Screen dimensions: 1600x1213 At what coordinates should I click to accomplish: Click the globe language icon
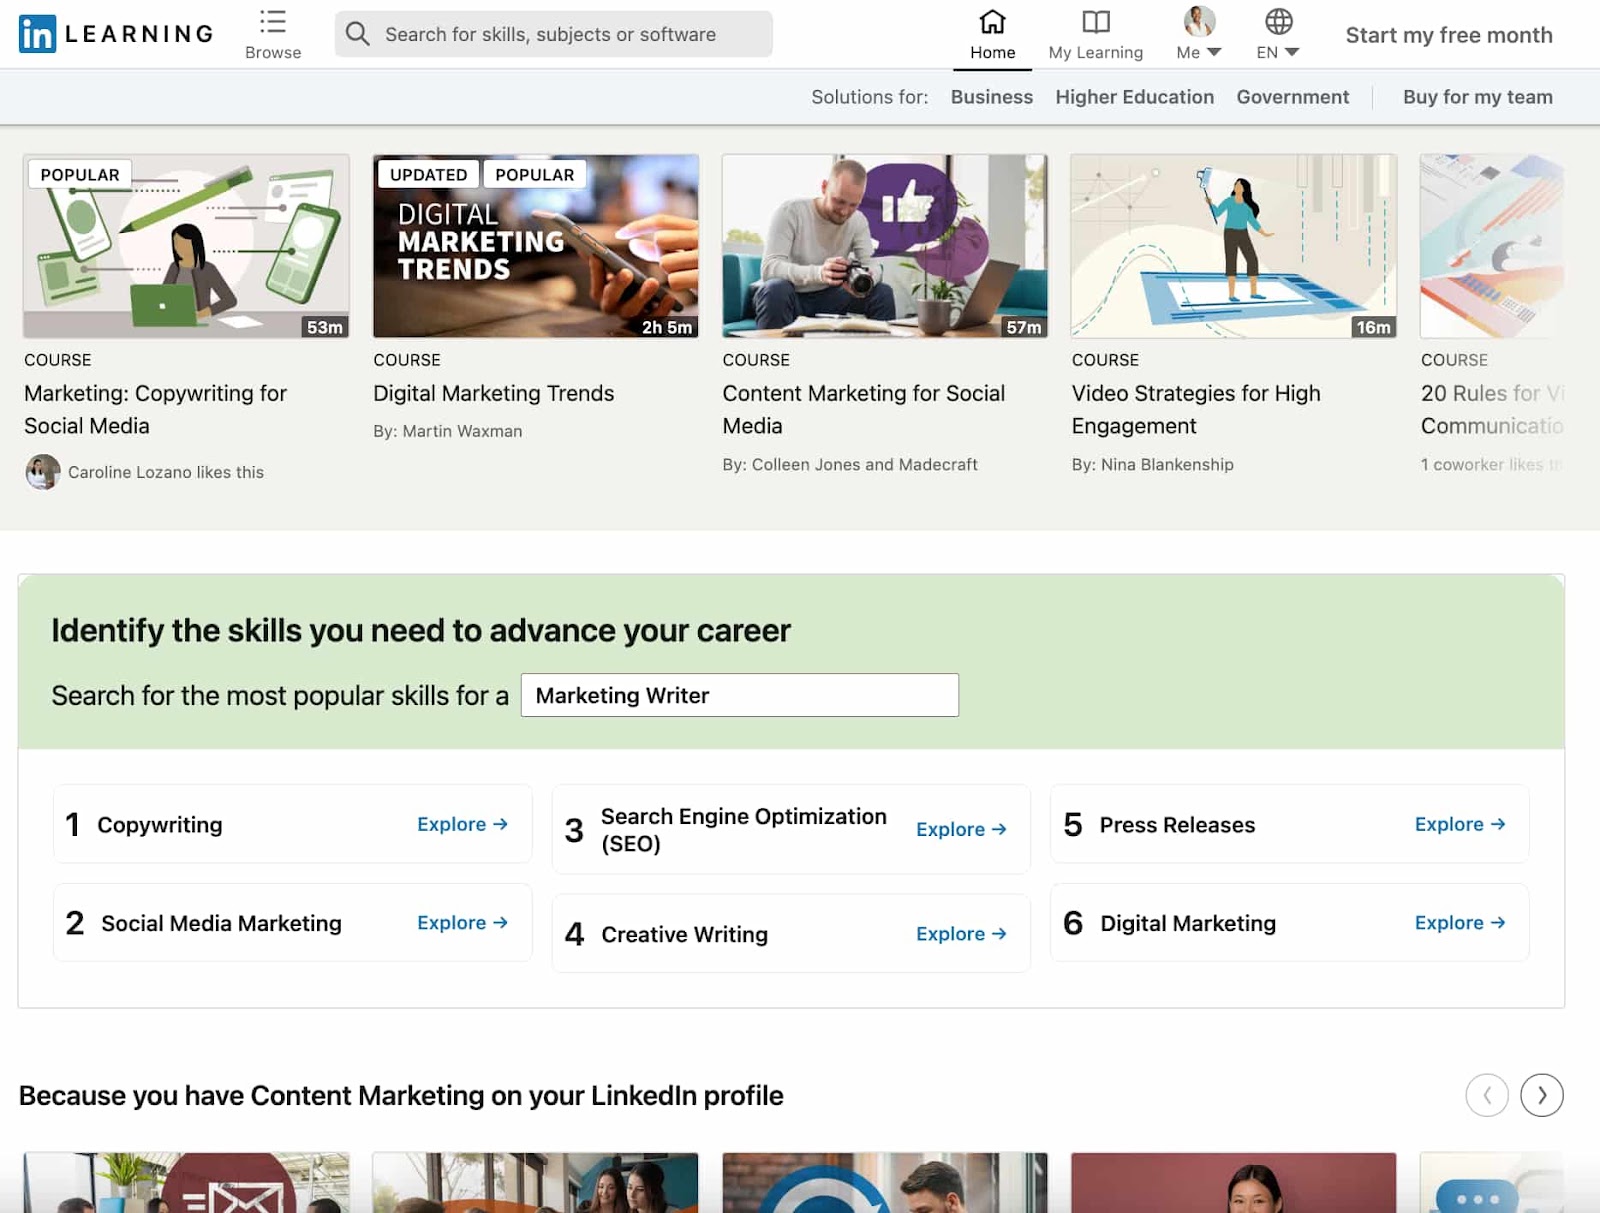tap(1278, 21)
